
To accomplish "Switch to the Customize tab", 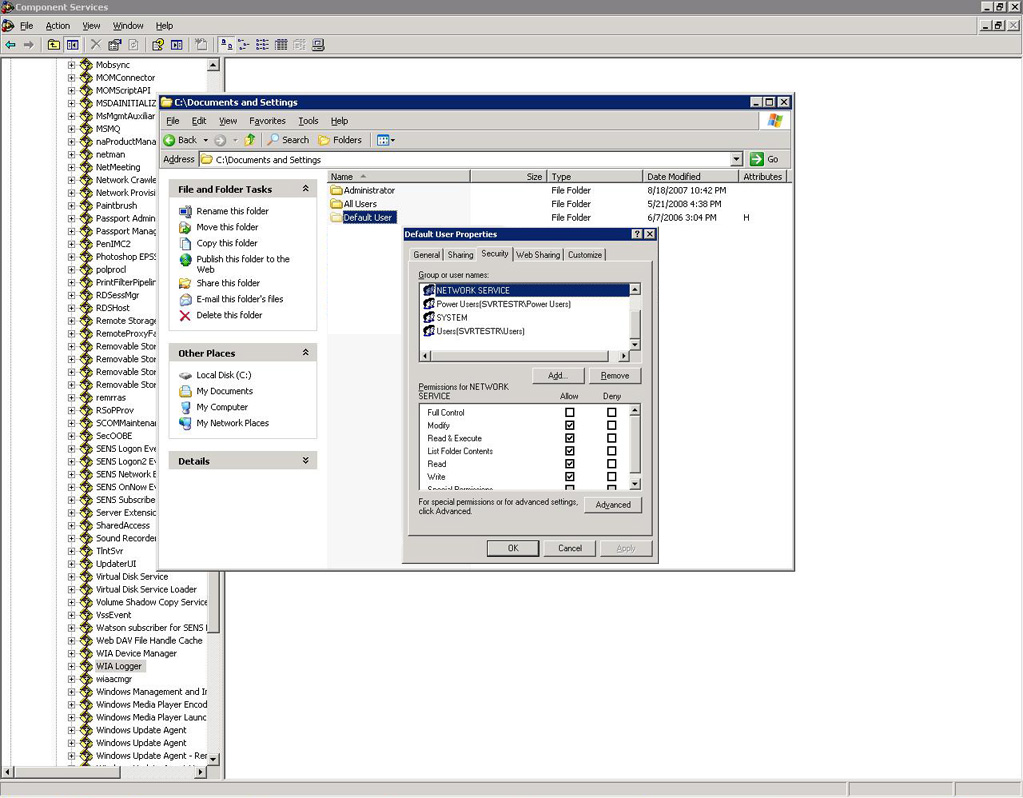I will 585,255.
